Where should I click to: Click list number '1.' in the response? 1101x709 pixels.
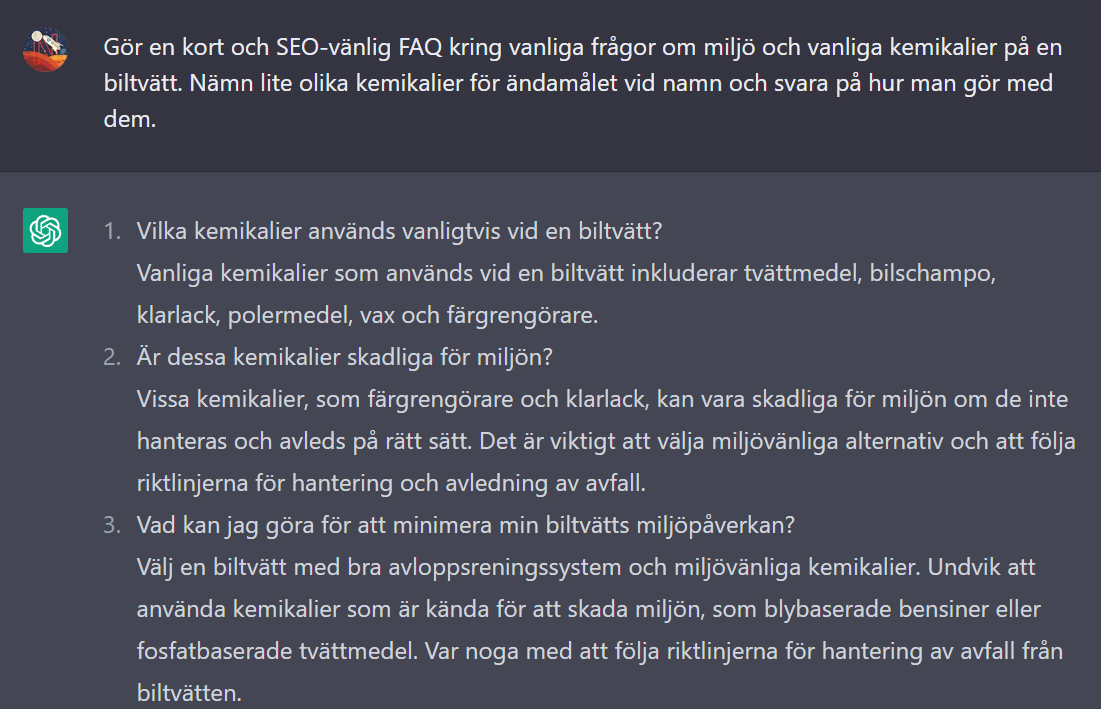point(112,231)
